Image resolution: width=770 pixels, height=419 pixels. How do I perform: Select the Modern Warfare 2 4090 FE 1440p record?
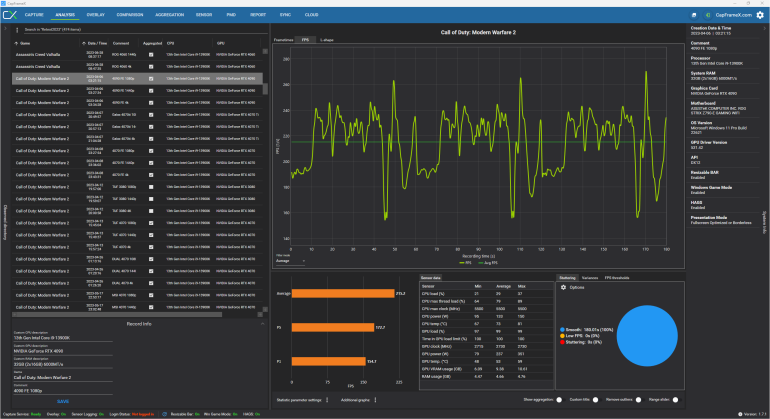pos(137,90)
